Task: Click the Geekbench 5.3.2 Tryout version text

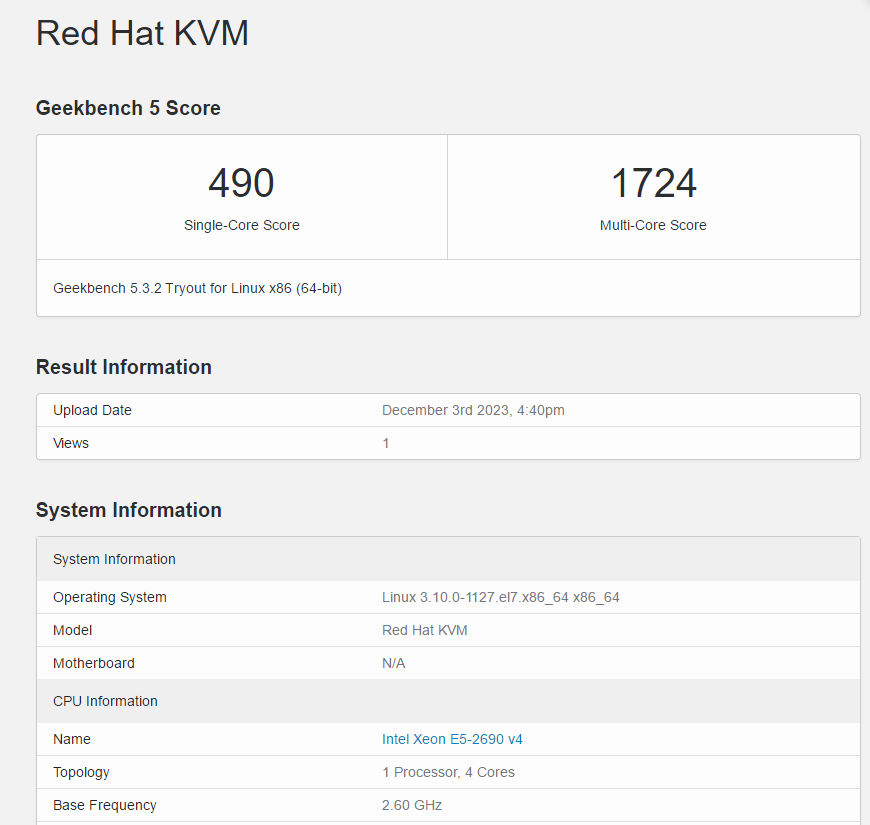Action: click(198, 289)
